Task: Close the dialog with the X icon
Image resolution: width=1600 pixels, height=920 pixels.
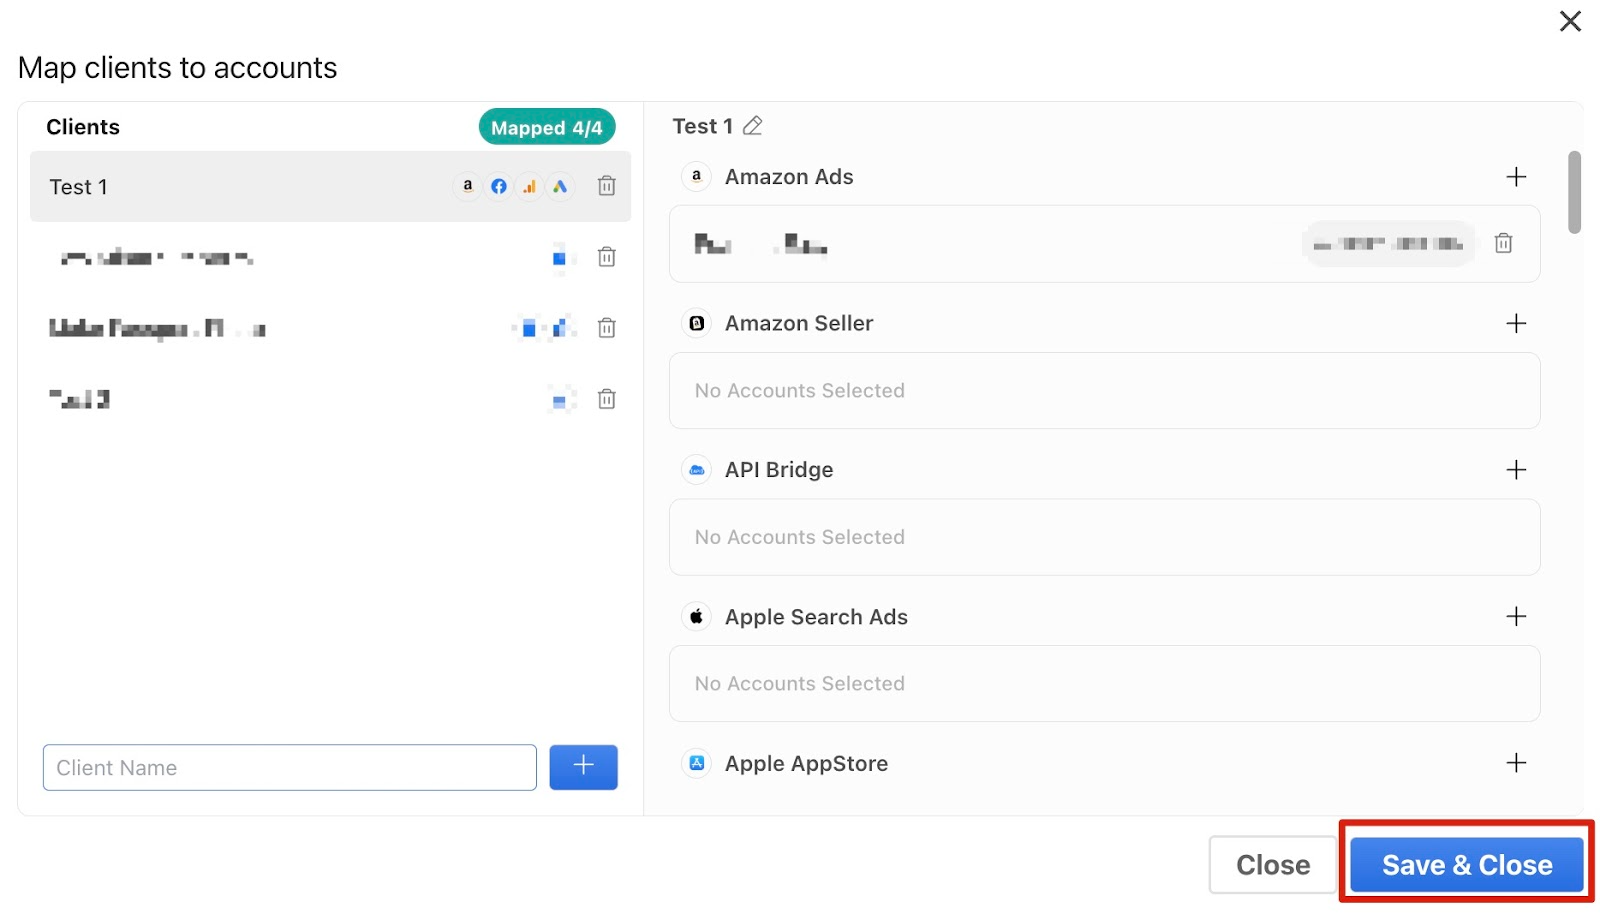Action: [1570, 21]
